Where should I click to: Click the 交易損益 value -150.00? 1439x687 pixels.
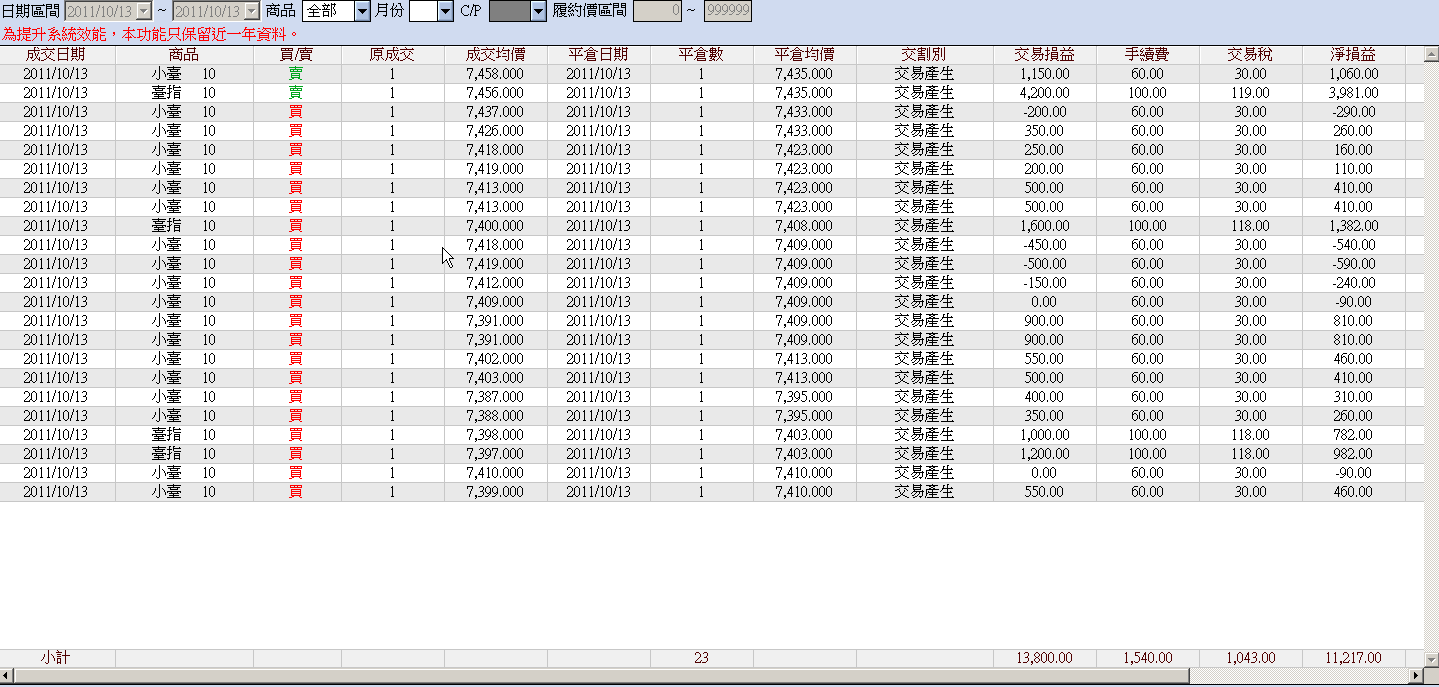tap(1044, 282)
